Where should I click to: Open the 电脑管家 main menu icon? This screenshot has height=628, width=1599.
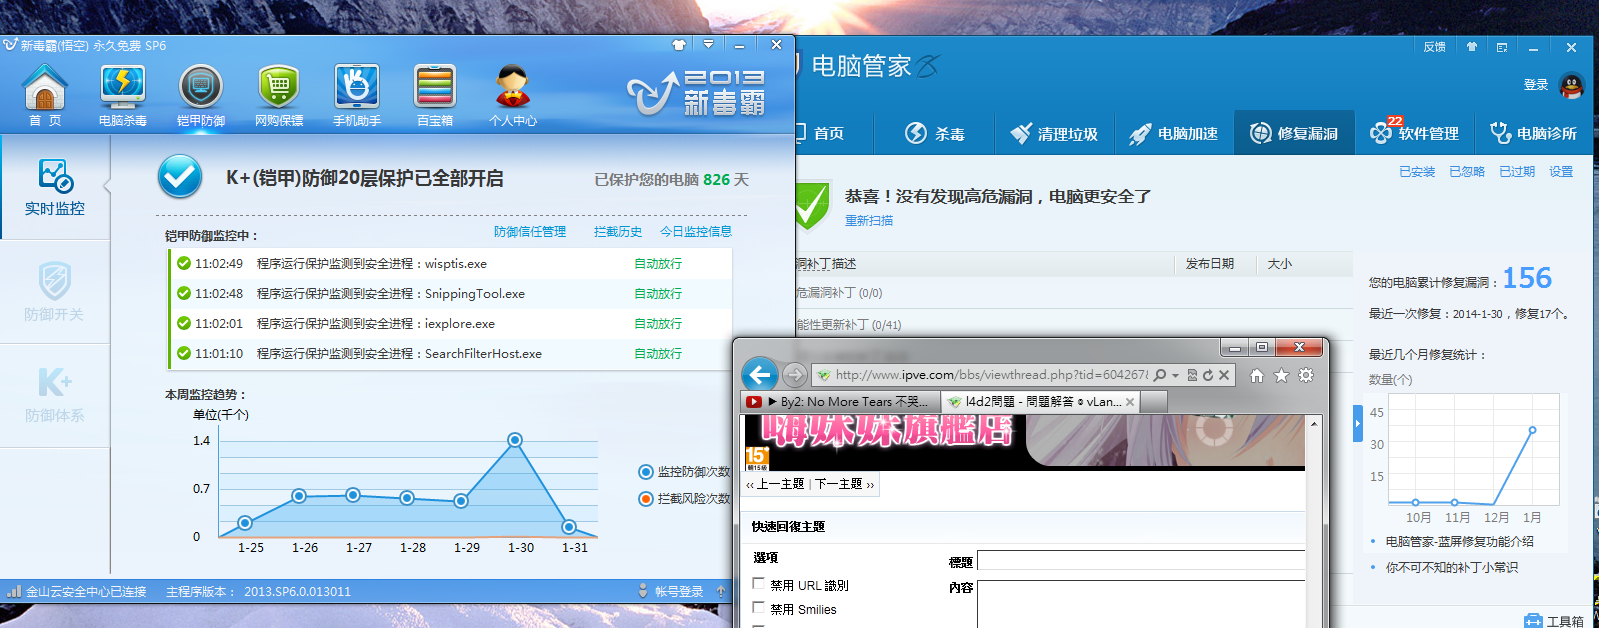[1502, 47]
